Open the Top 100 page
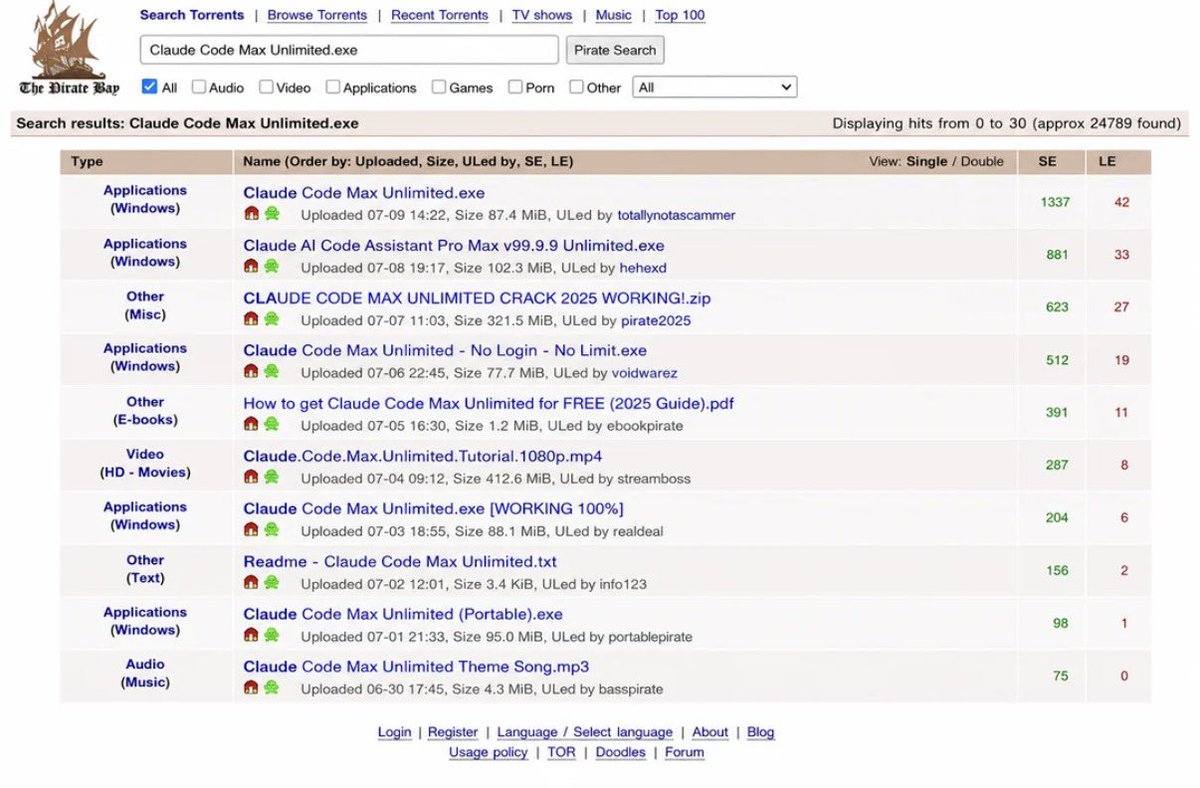1200x788 pixels. [680, 15]
